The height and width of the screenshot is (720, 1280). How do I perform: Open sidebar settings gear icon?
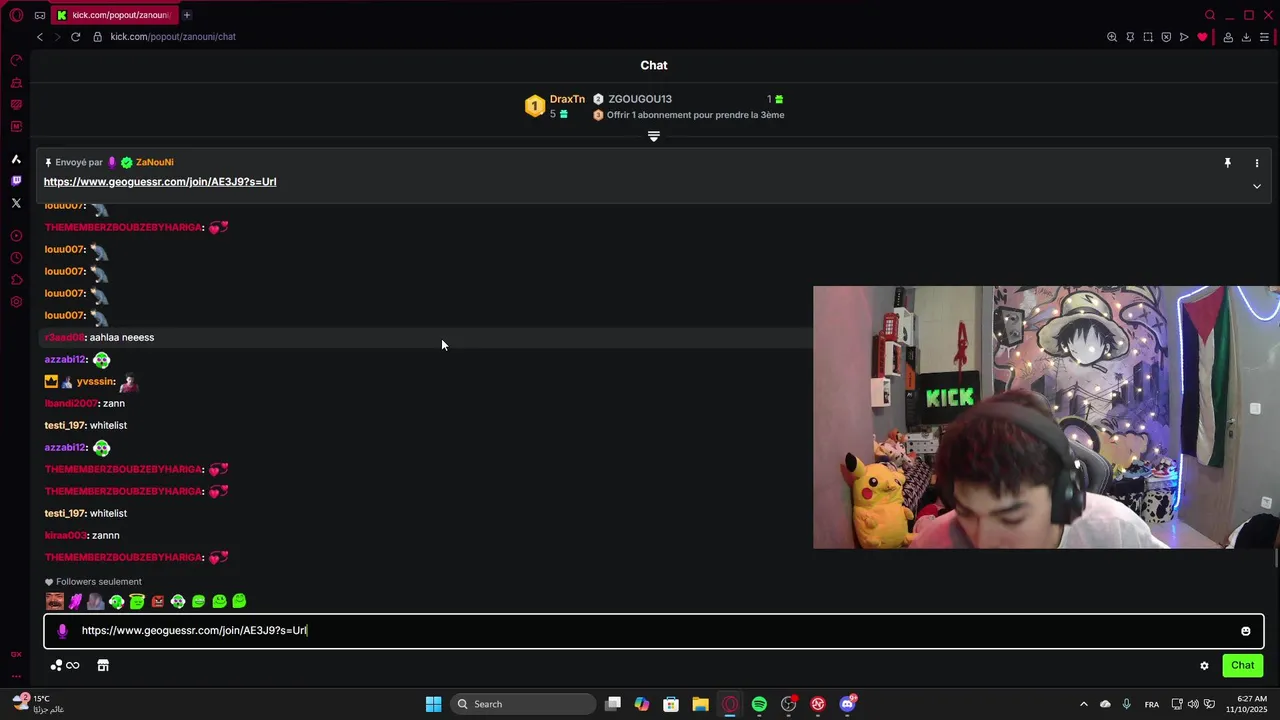(x=16, y=302)
